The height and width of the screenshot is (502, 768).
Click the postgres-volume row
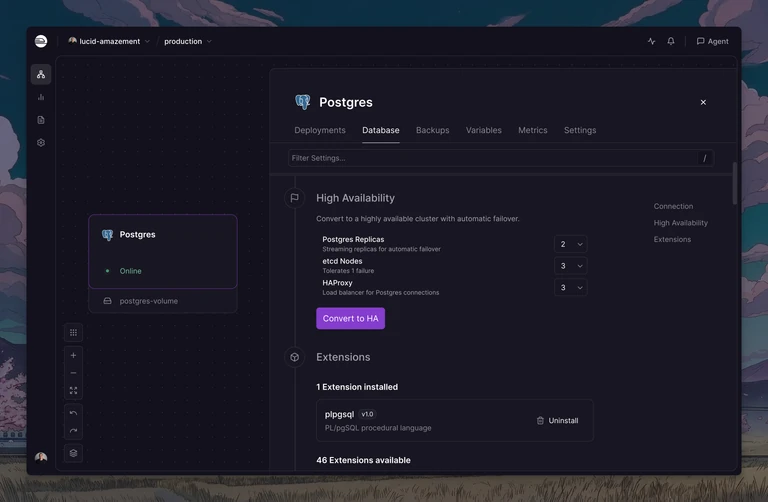click(x=163, y=301)
